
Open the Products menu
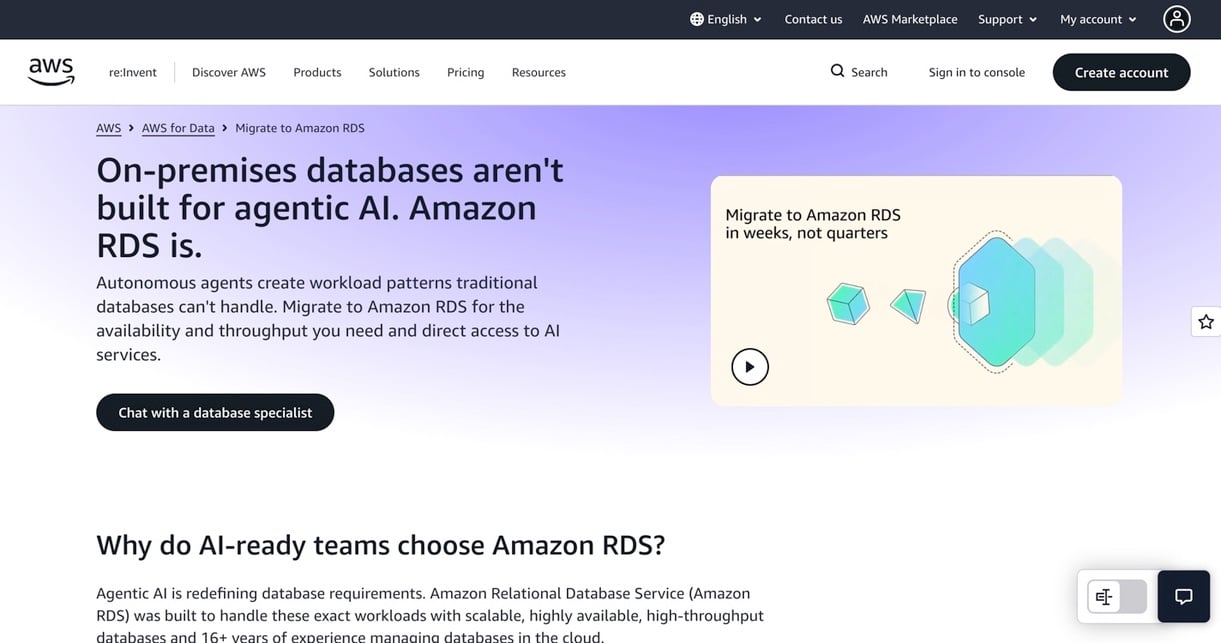pyautogui.click(x=317, y=72)
